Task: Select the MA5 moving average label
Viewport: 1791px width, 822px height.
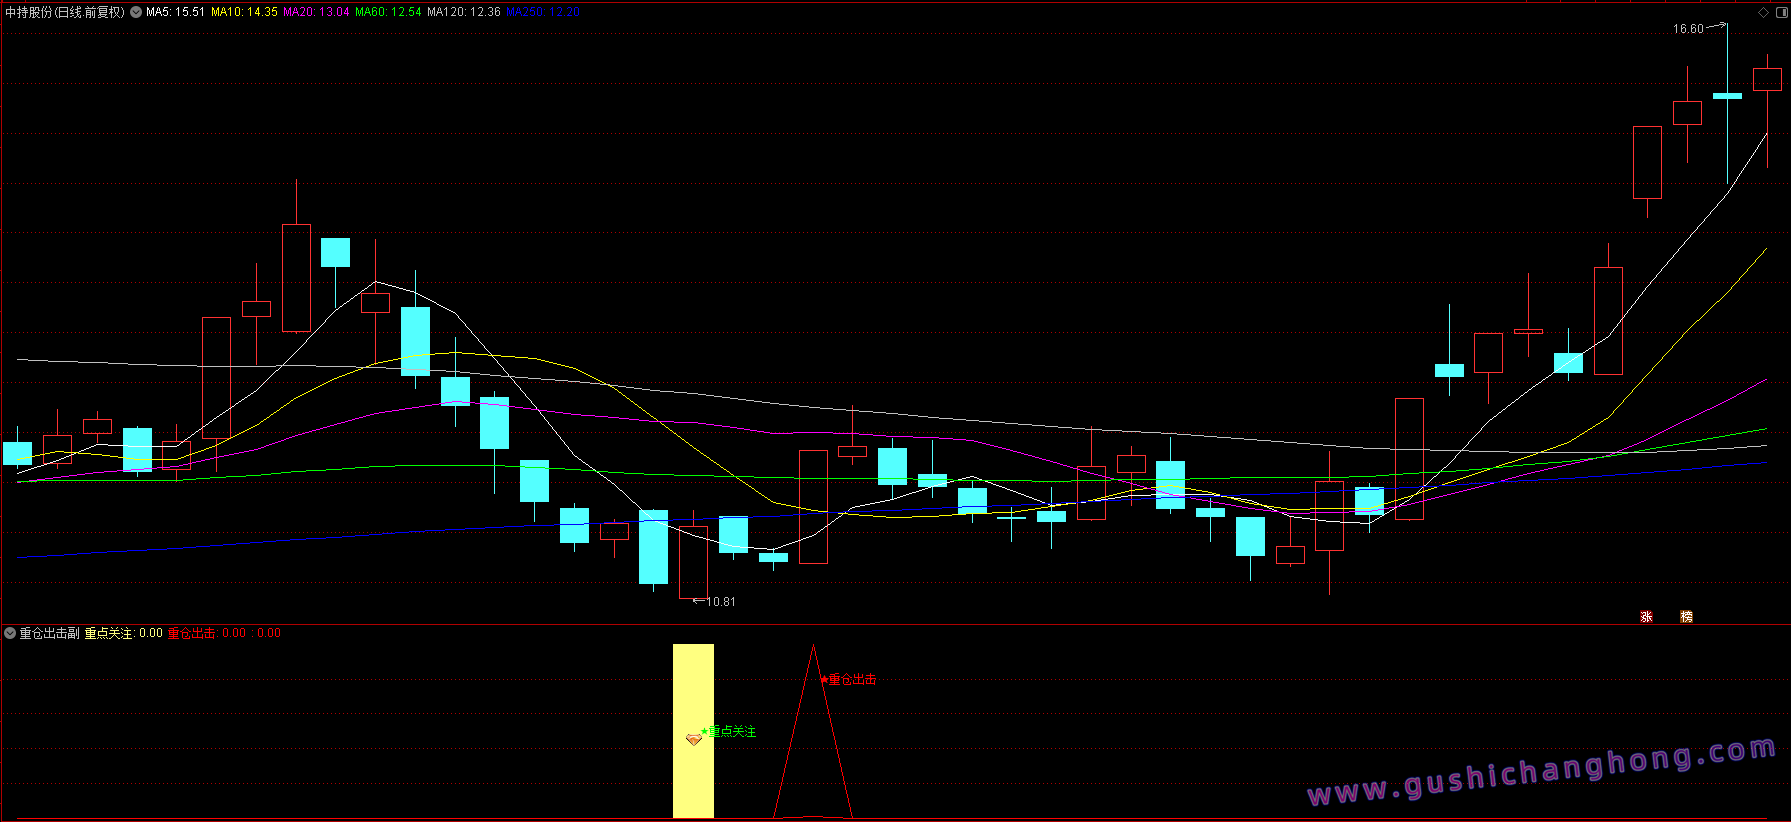Action: (x=175, y=12)
